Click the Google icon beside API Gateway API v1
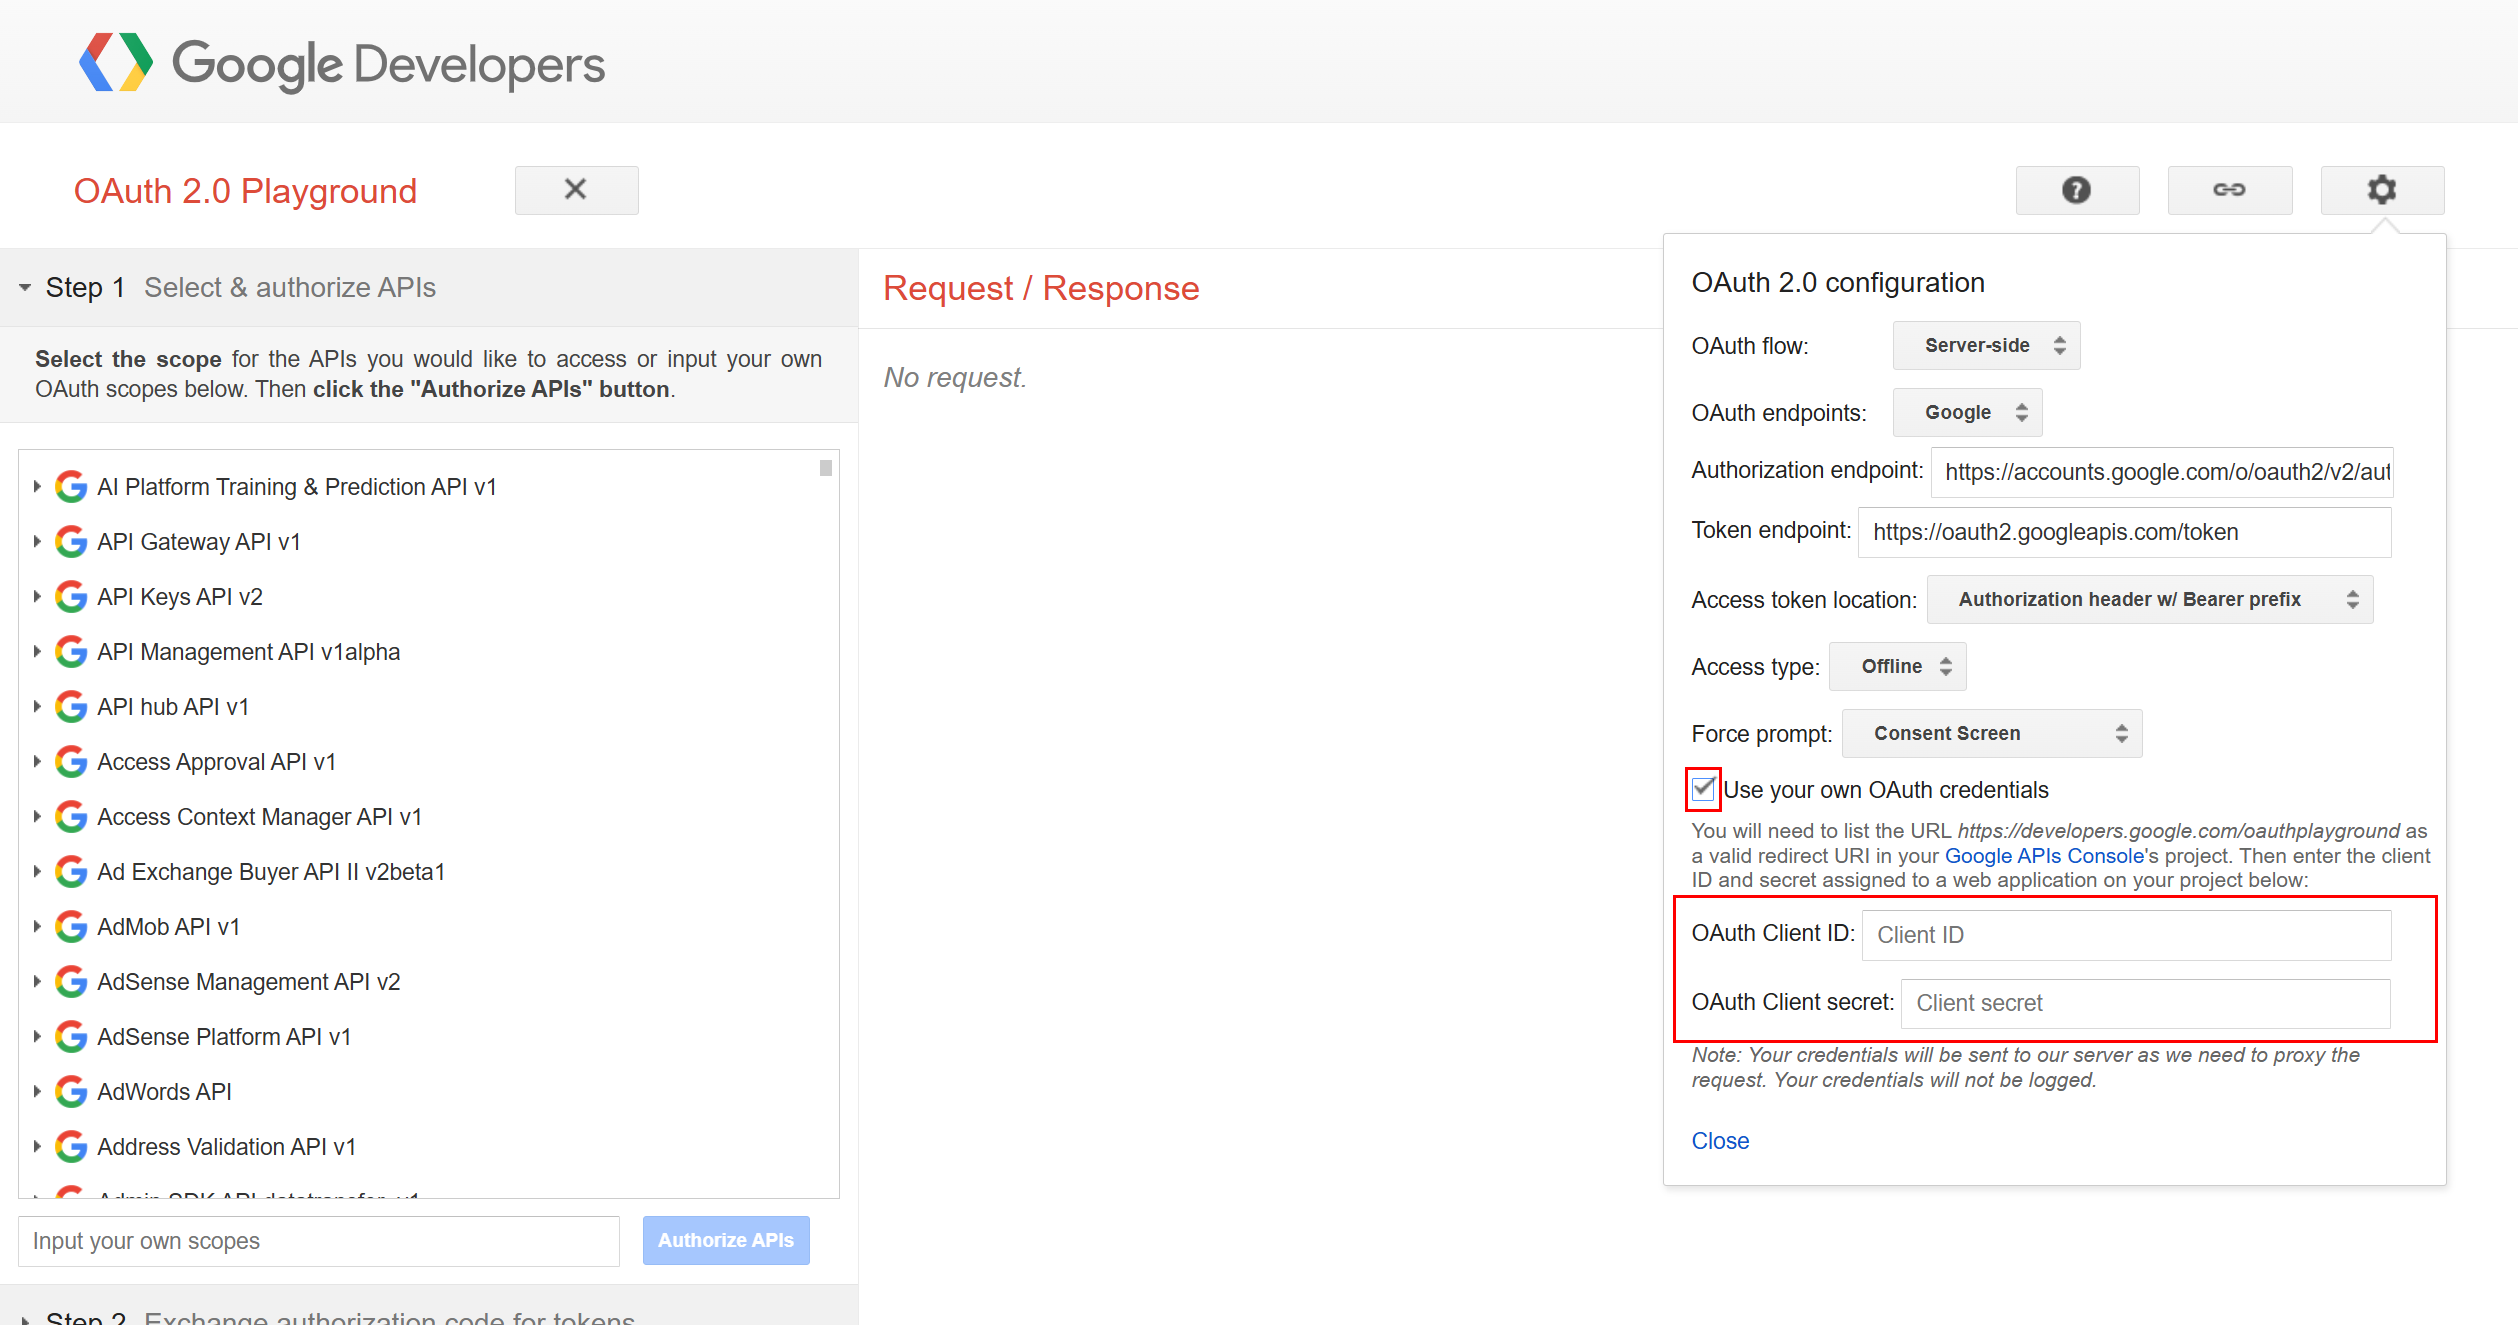The height and width of the screenshot is (1325, 2518). point(70,541)
